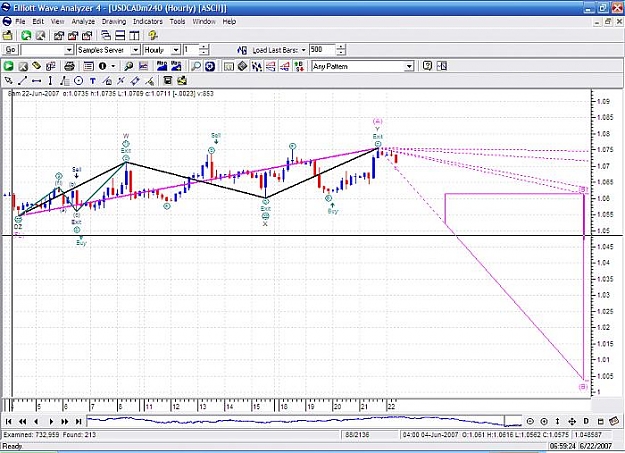Click the icon left of Load Last Bars

[x=242, y=50]
